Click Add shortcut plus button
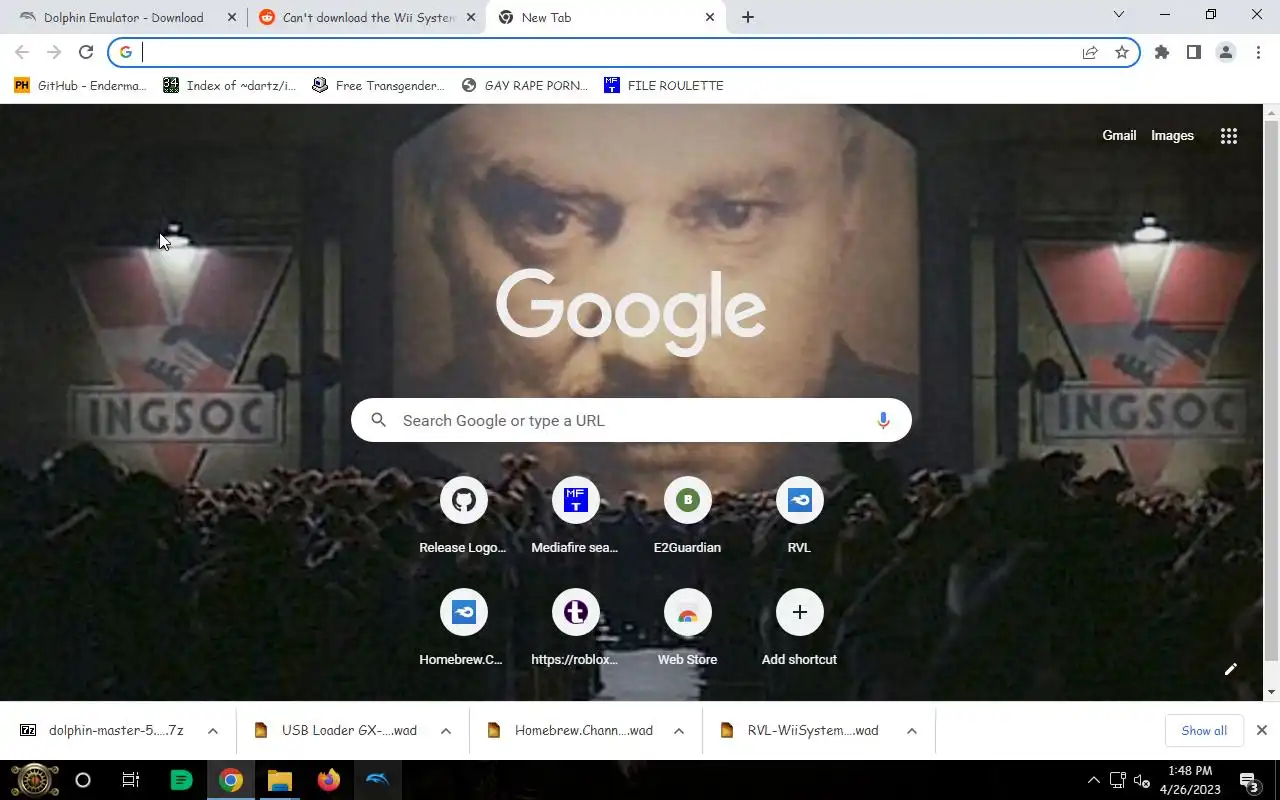The height and width of the screenshot is (800, 1280). [799, 612]
